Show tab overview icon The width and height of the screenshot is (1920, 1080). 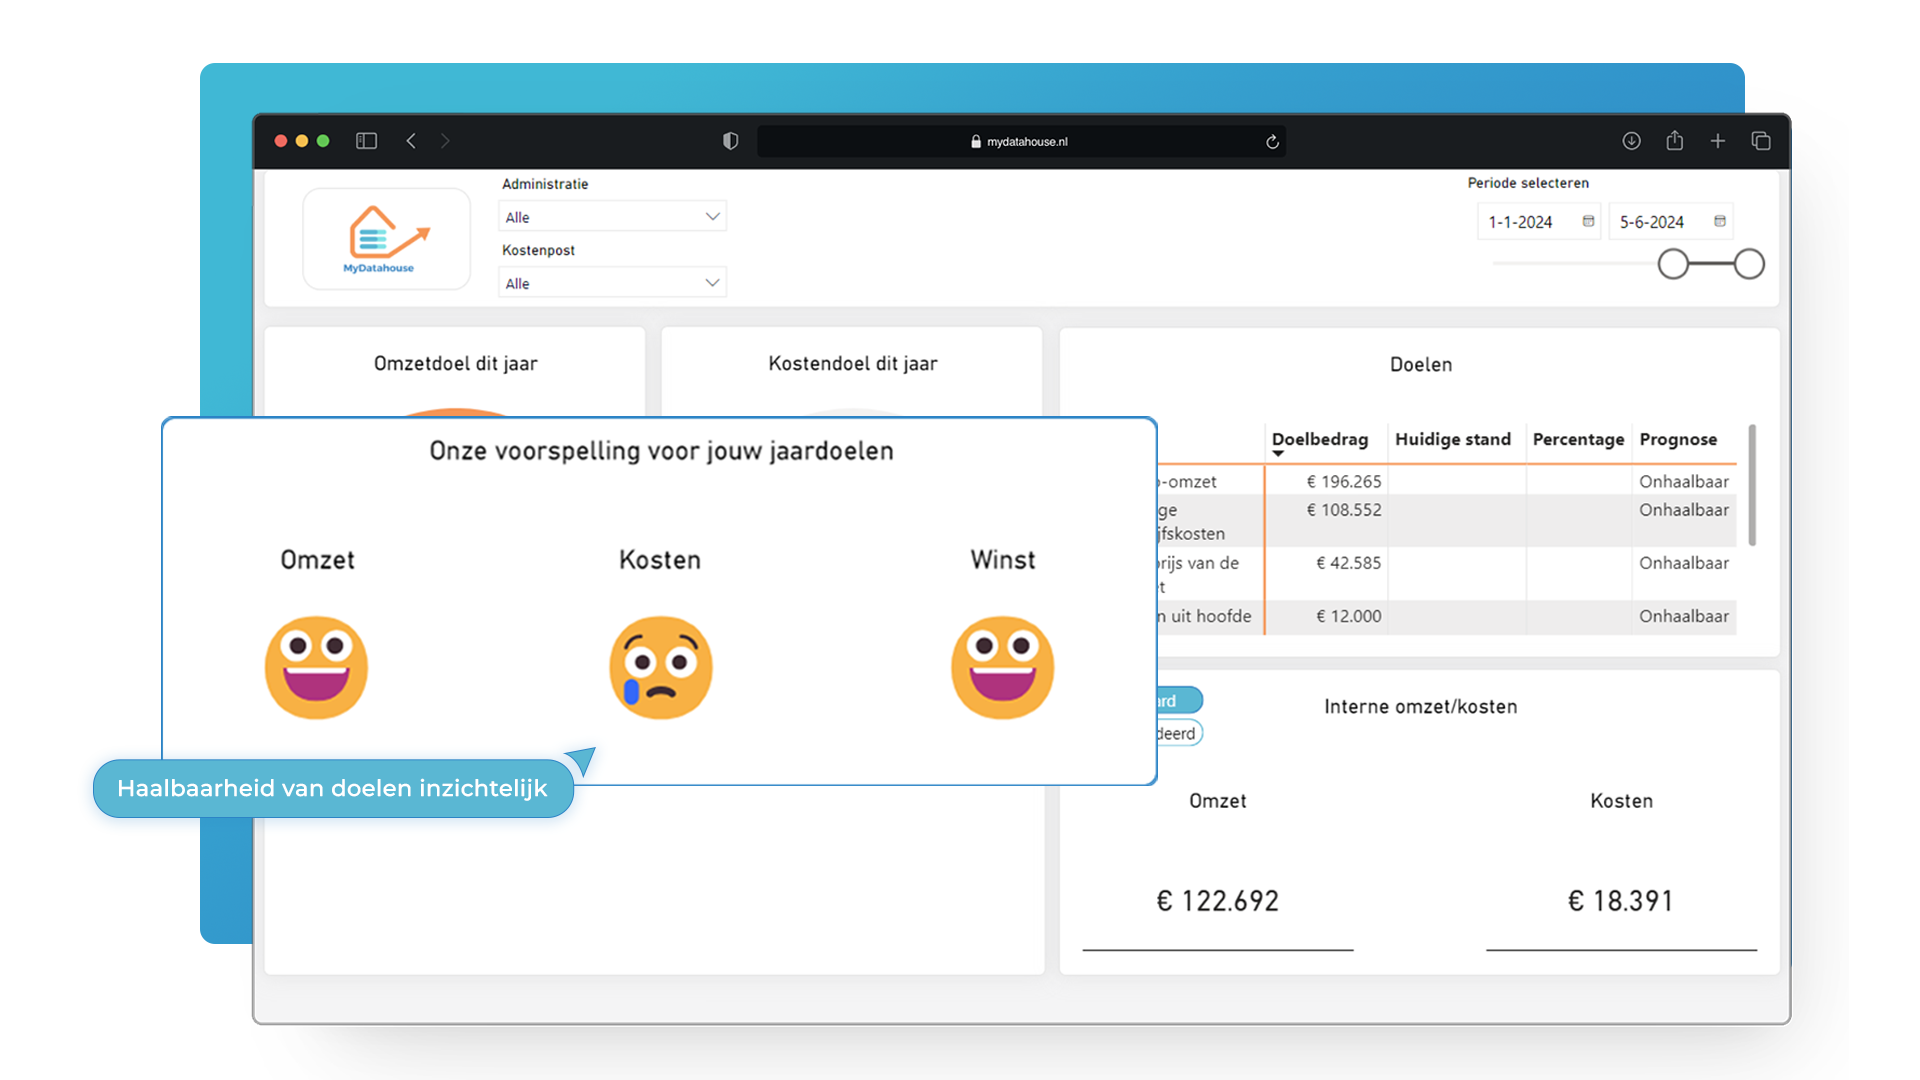[1761, 141]
